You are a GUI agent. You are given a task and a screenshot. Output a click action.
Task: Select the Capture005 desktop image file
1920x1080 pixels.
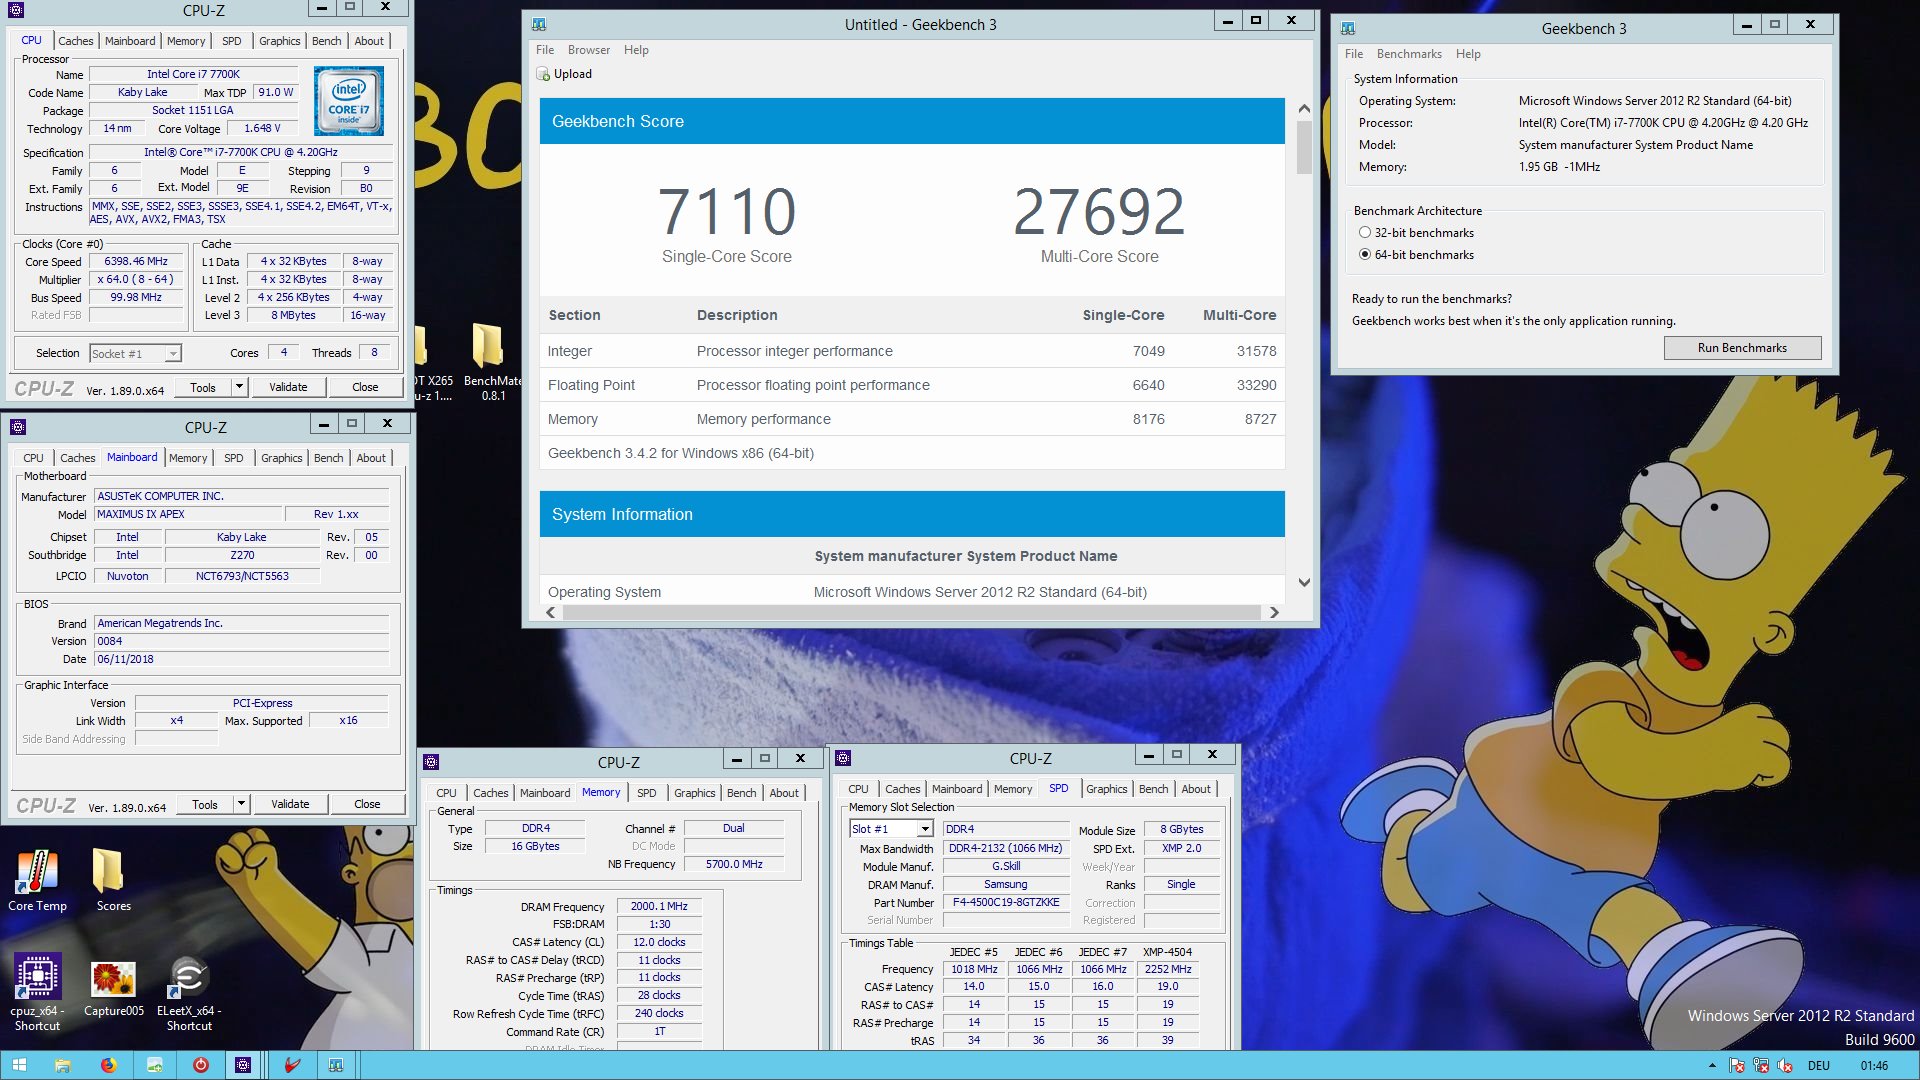(x=113, y=990)
